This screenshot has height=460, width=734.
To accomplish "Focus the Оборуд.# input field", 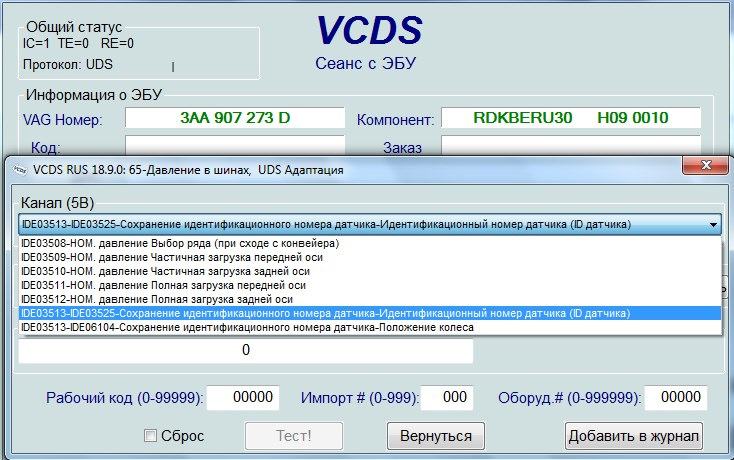I will tap(675, 398).
